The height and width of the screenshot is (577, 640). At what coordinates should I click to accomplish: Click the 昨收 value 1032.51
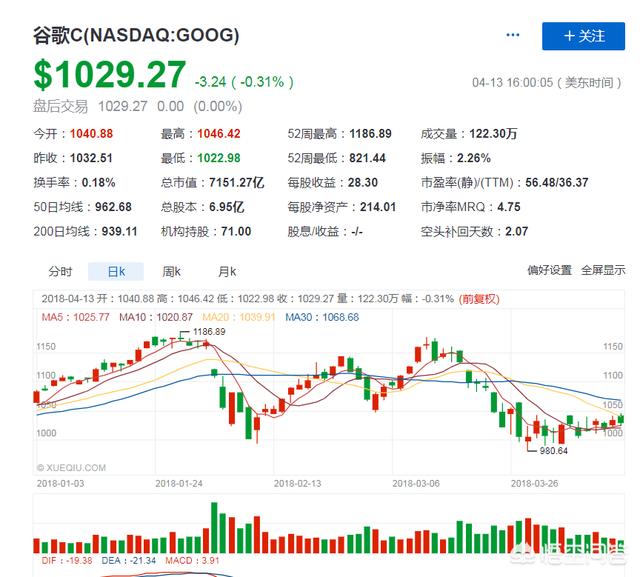(91, 158)
